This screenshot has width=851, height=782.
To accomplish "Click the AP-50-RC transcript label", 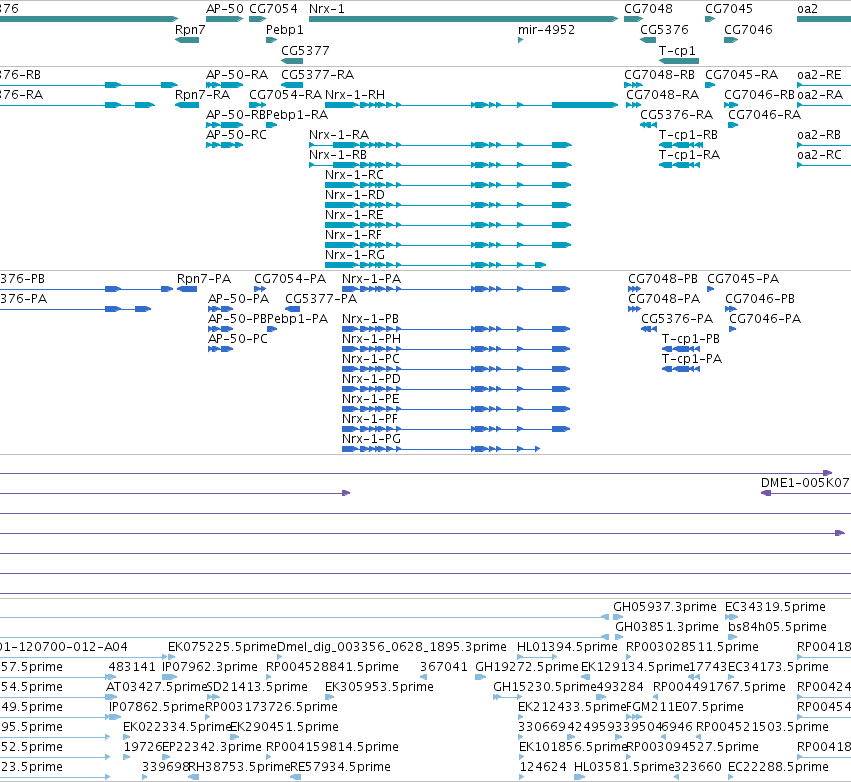I will click(237, 135).
